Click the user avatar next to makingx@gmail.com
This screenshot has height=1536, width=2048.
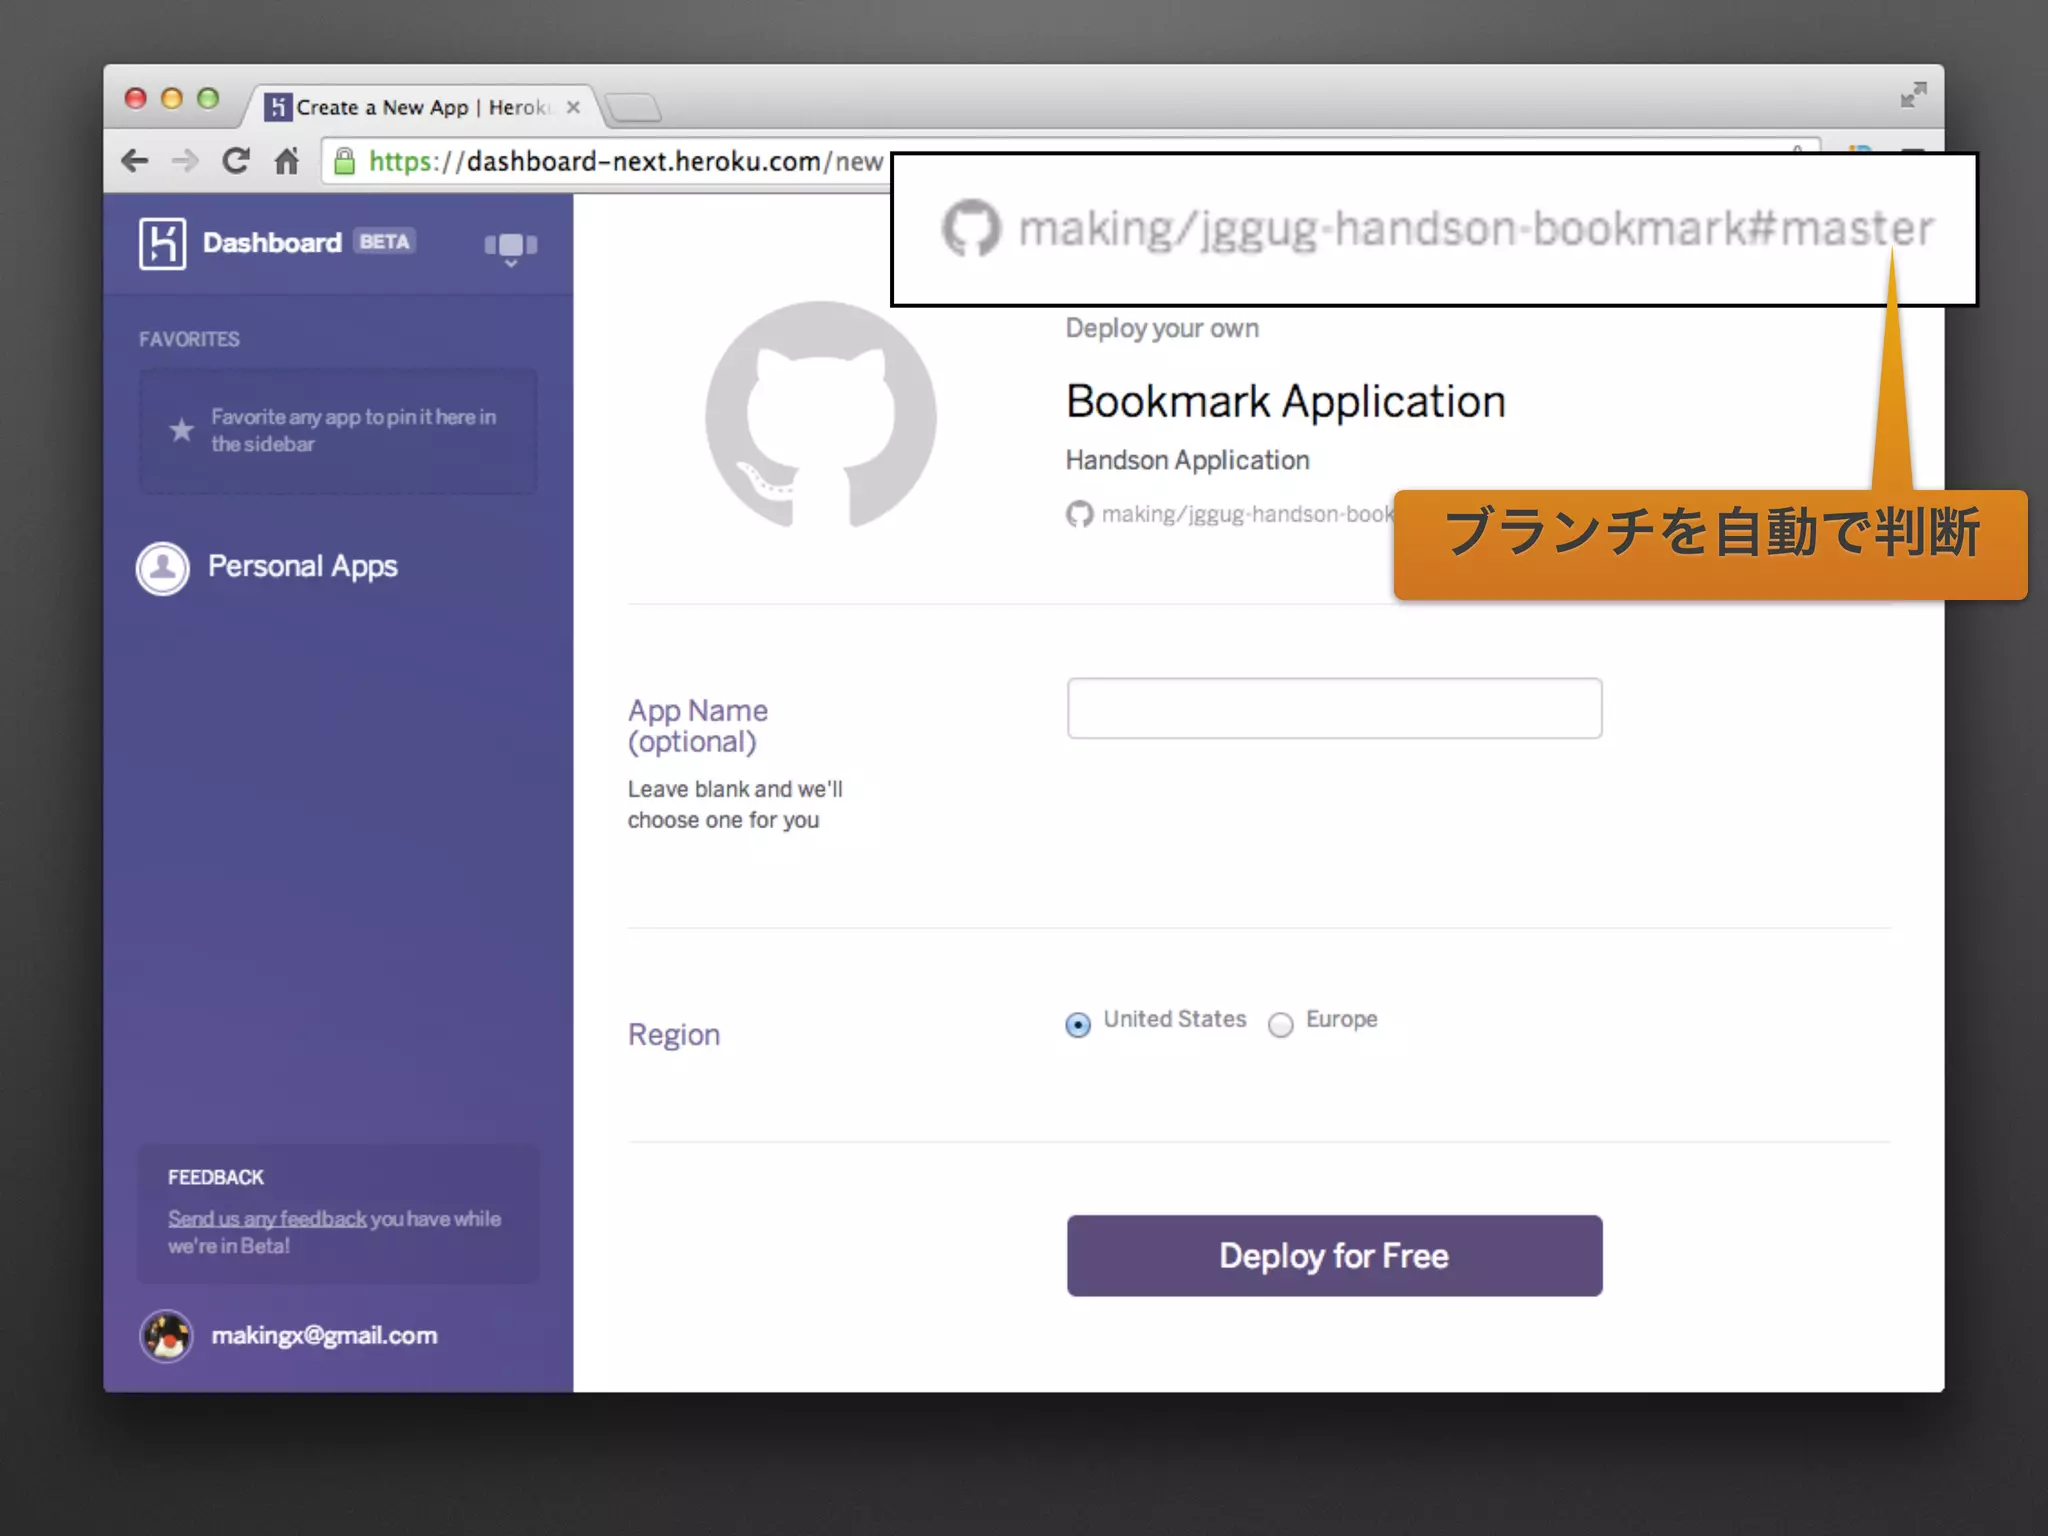click(166, 1336)
